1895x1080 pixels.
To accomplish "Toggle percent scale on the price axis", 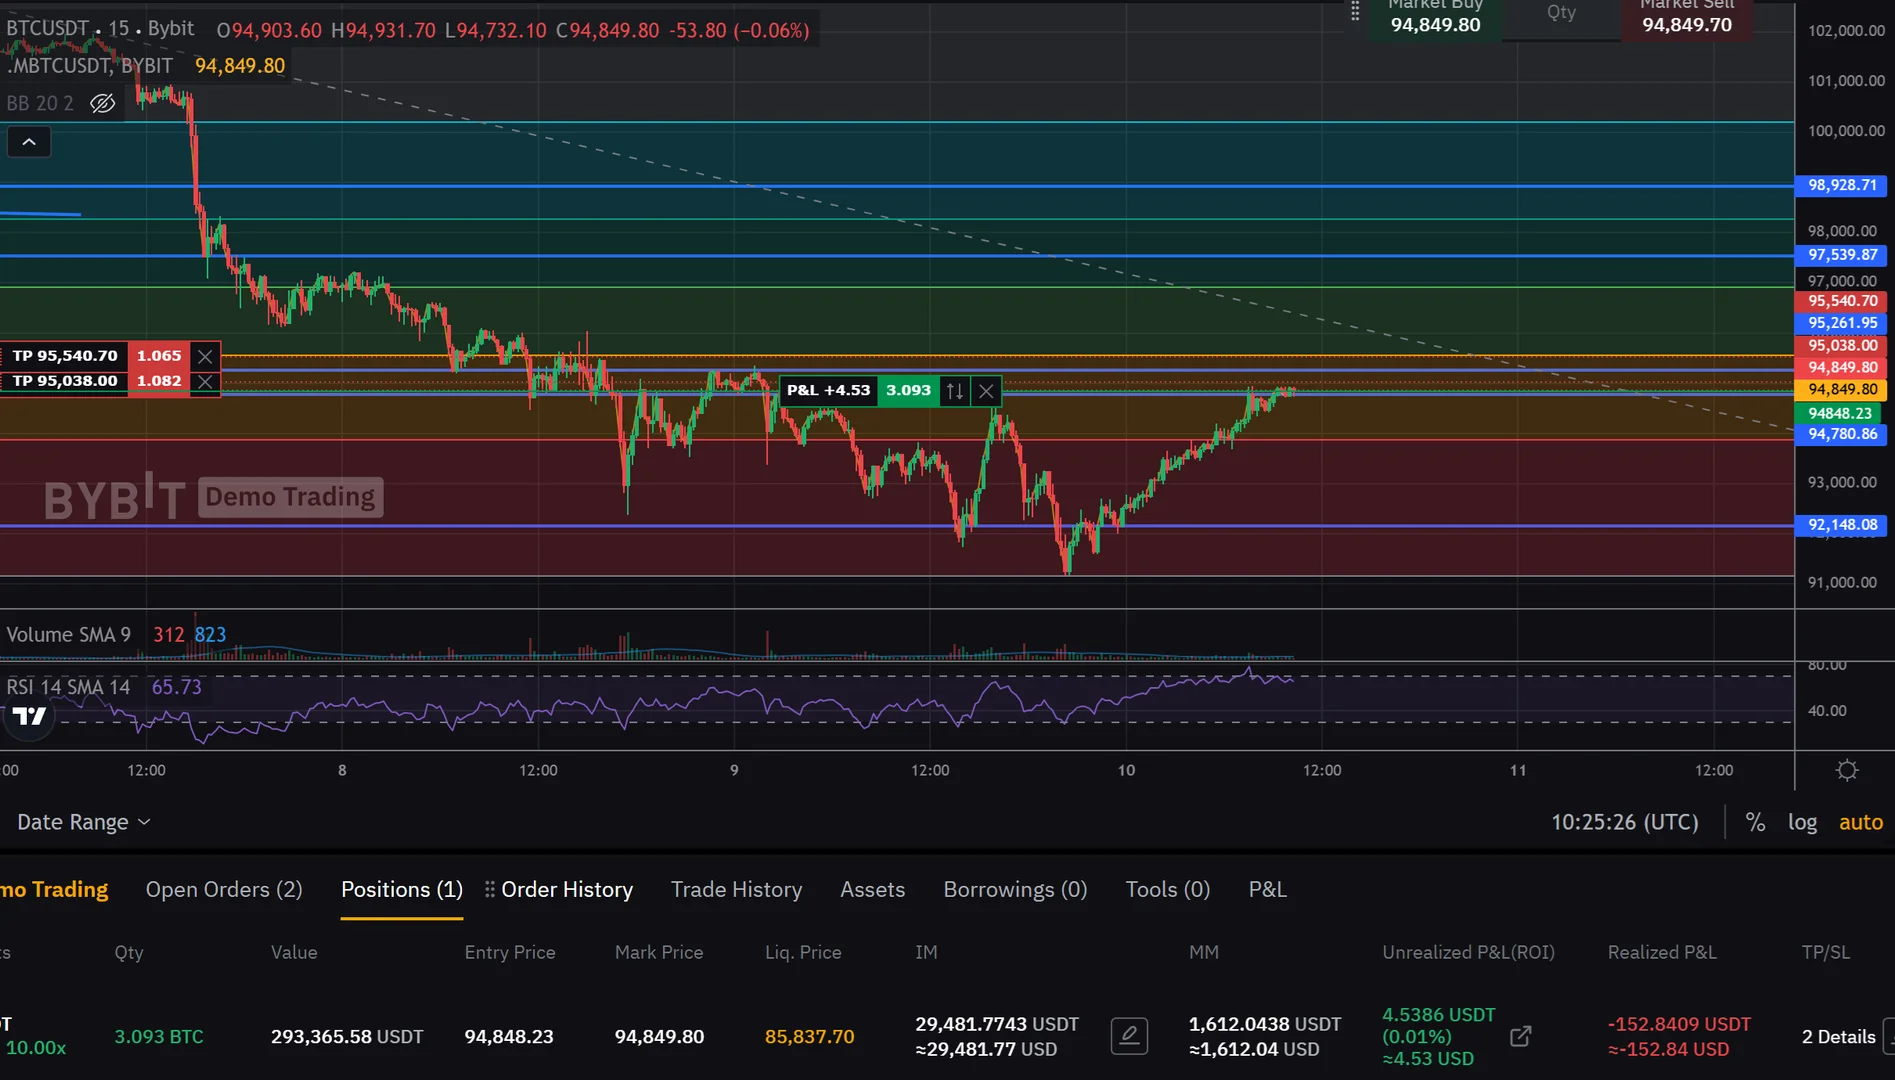I will [1755, 822].
